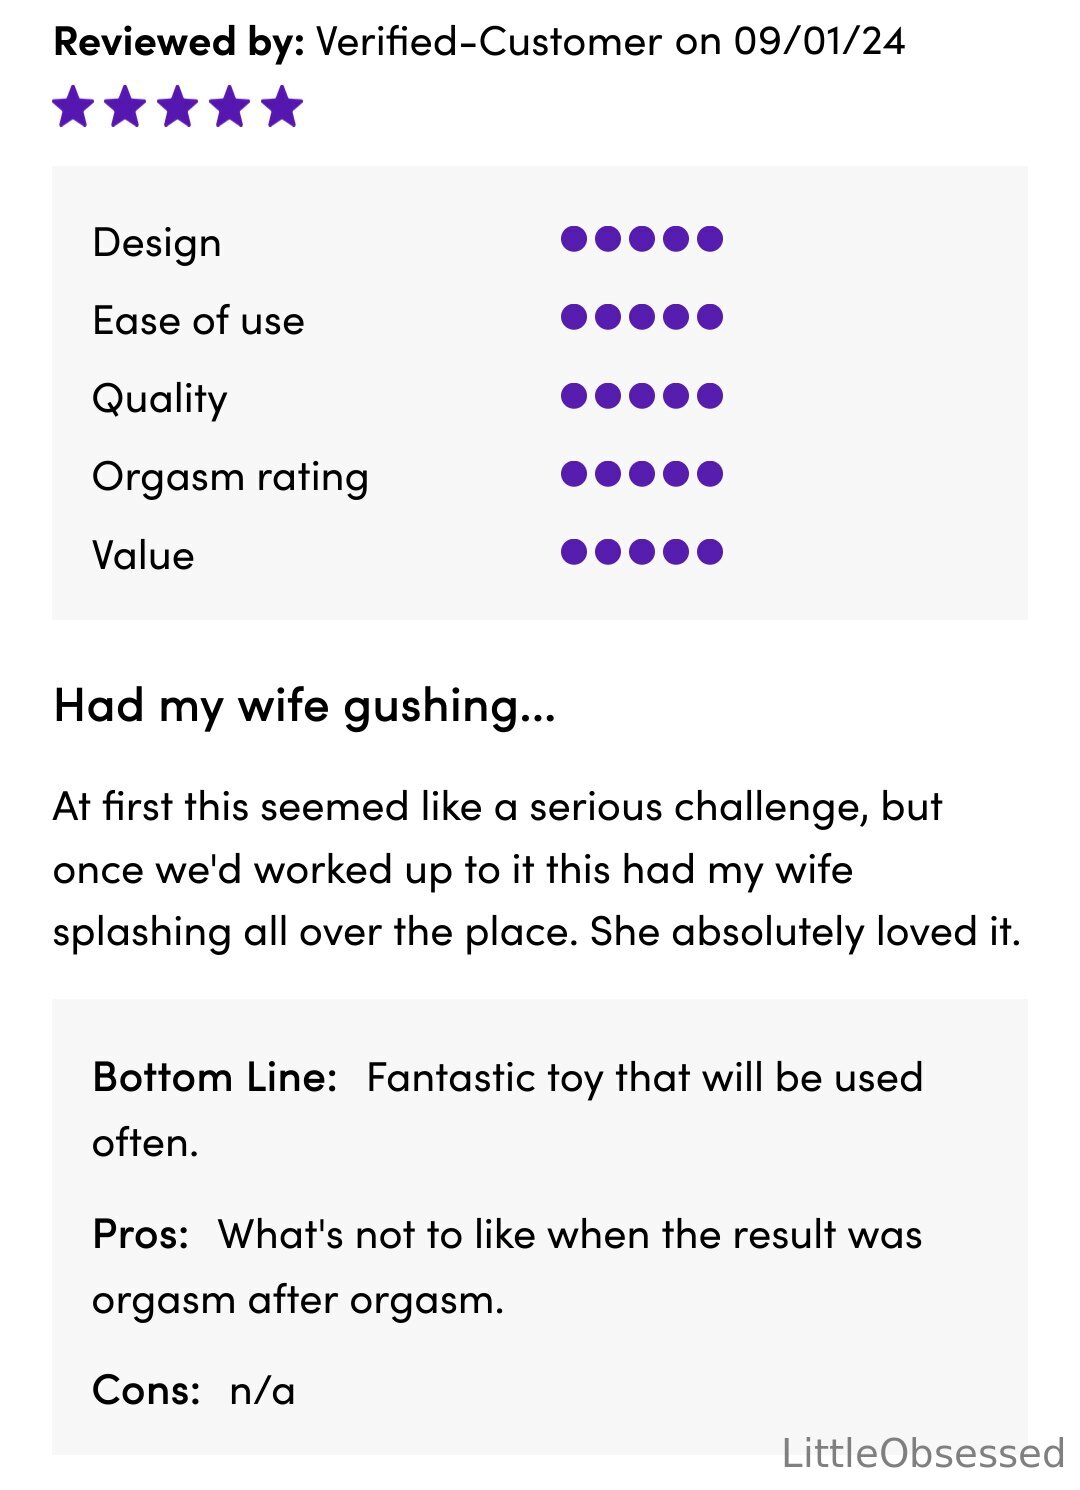Click the Quality rating label
The image size is (1080, 1490).
160,399
